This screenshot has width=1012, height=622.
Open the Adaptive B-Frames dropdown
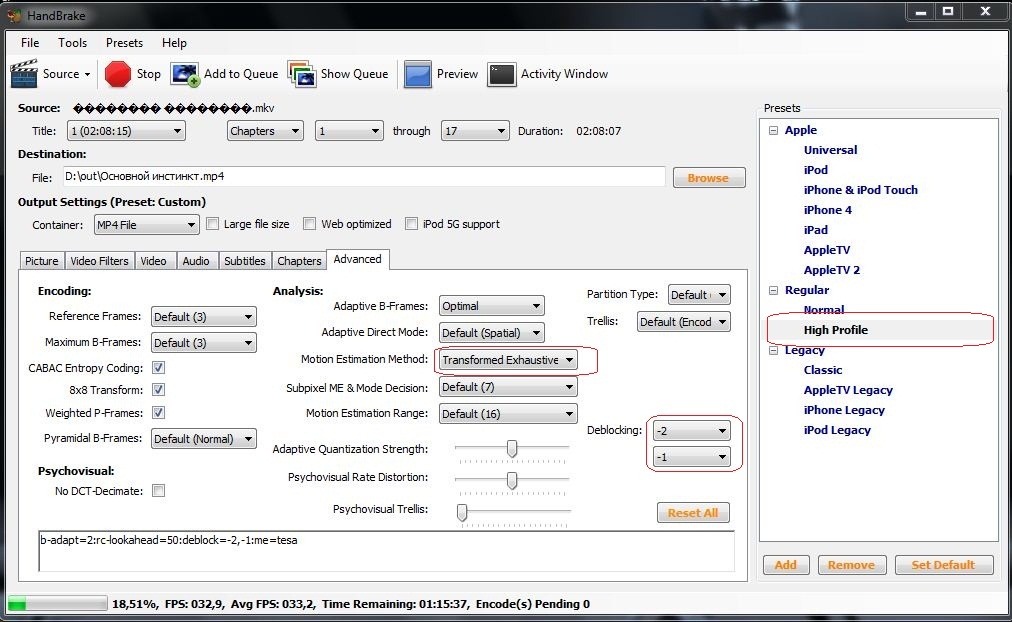click(491, 306)
